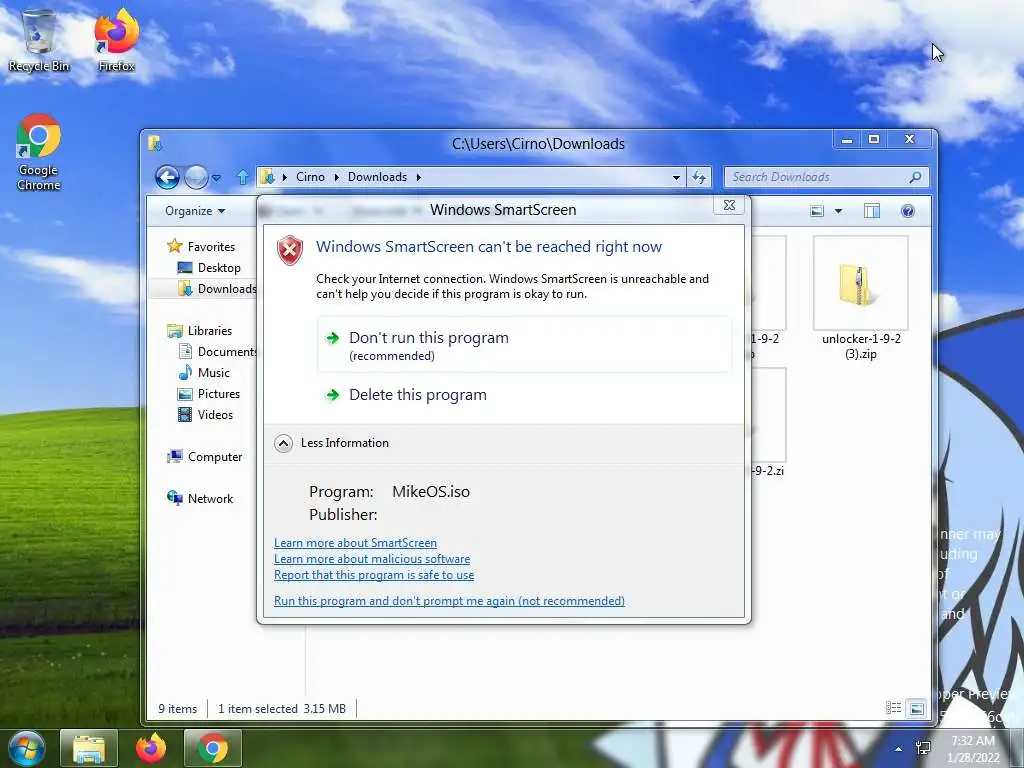This screenshot has width=1024, height=768.
Task: Maximize the Downloads Explorer window
Action: tap(874, 139)
